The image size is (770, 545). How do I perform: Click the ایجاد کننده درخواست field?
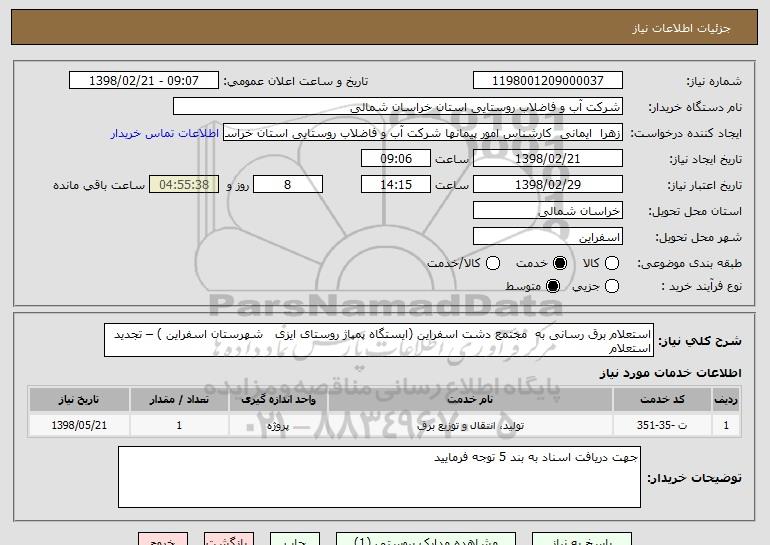click(x=423, y=133)
